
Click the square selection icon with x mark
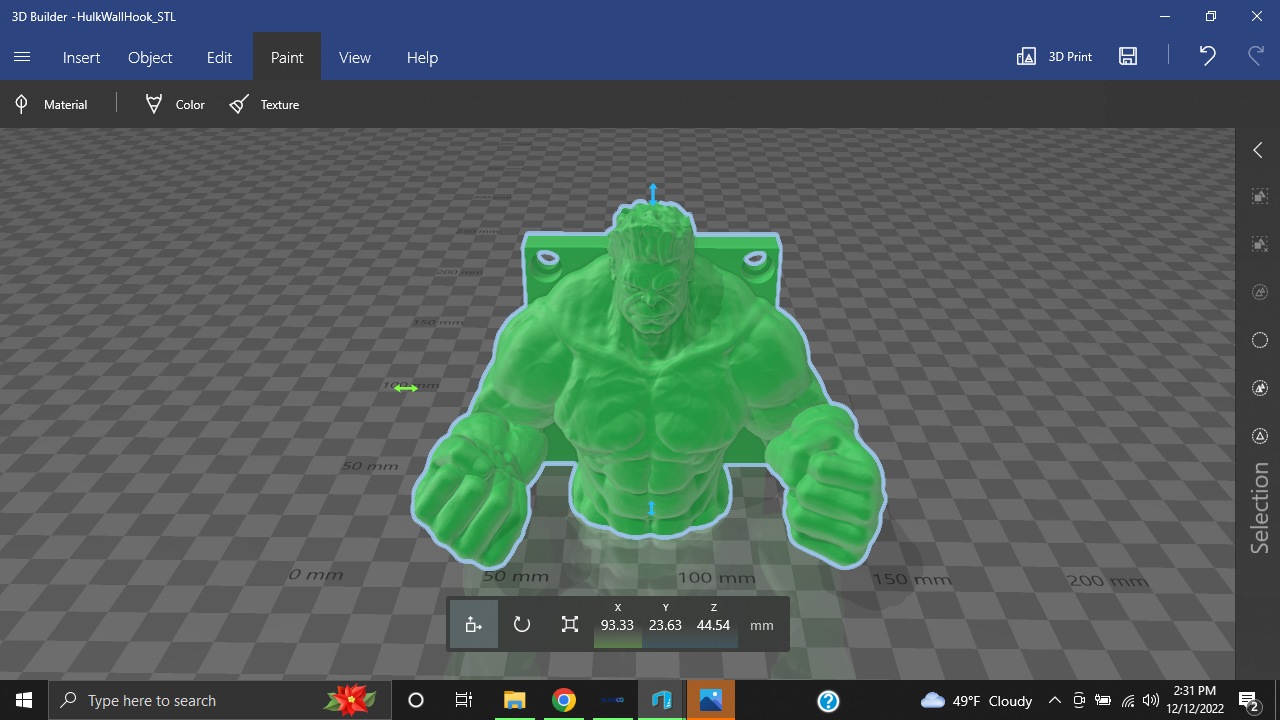pos(1260,244)
